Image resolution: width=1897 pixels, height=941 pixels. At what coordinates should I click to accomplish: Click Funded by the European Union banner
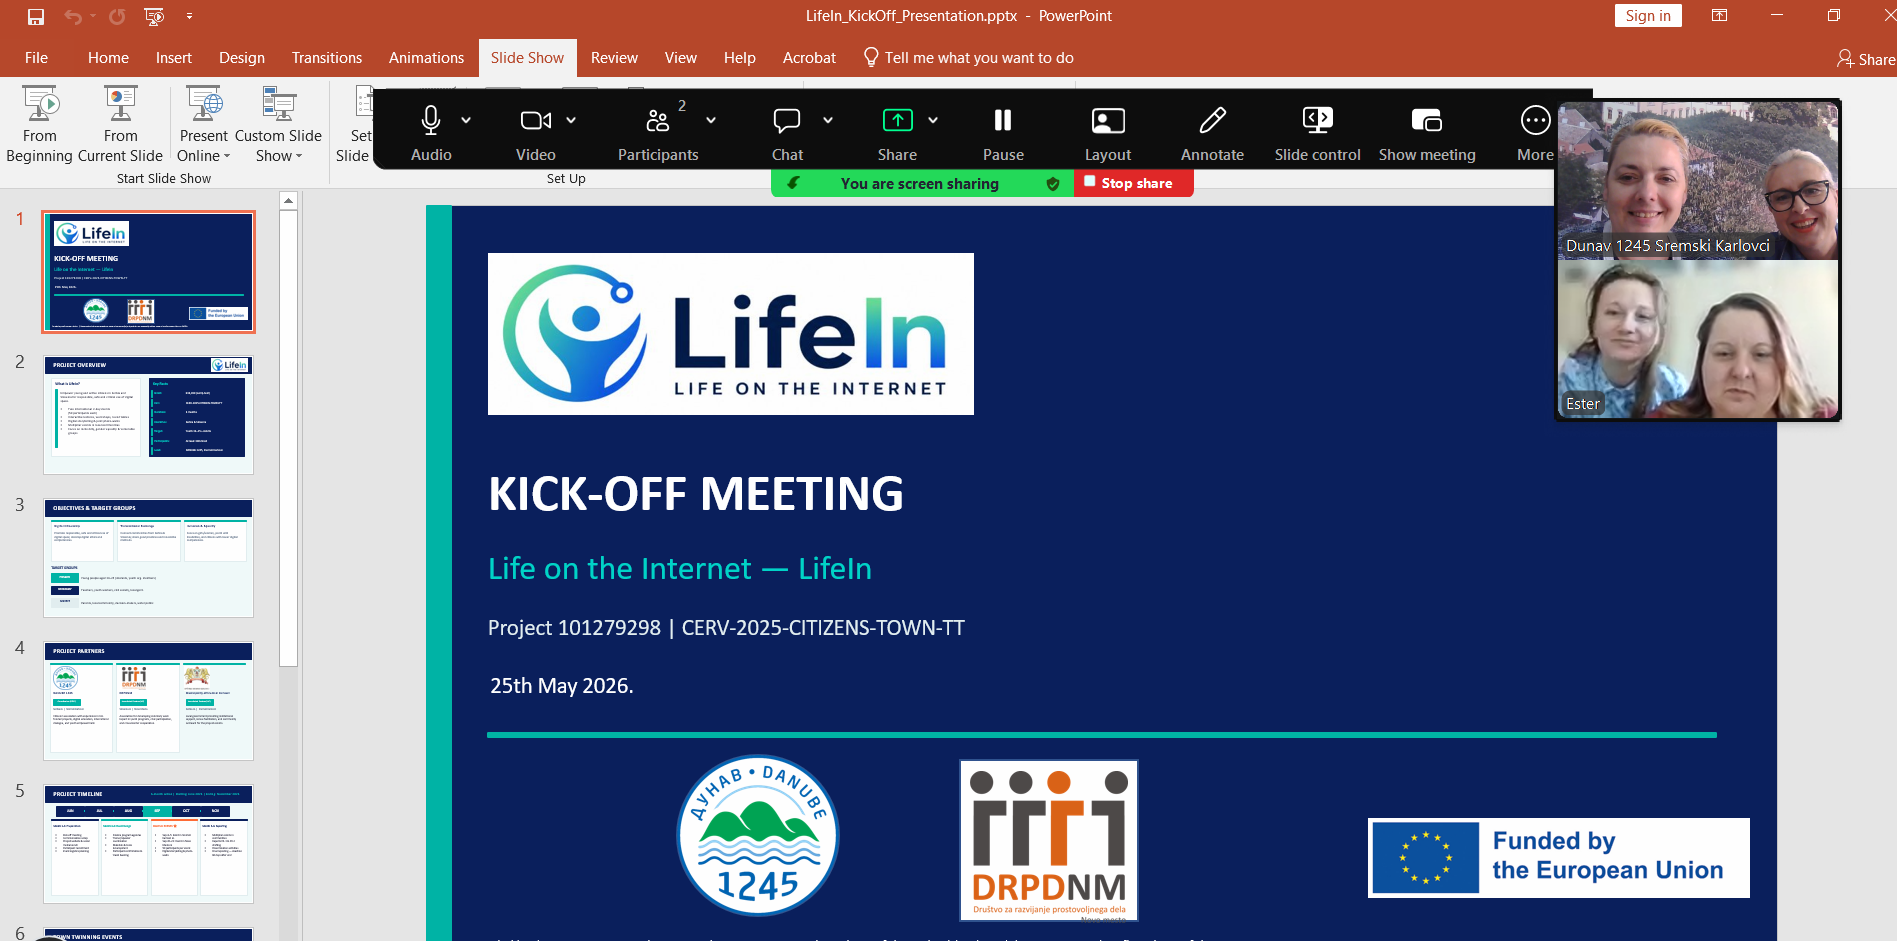1558,858
